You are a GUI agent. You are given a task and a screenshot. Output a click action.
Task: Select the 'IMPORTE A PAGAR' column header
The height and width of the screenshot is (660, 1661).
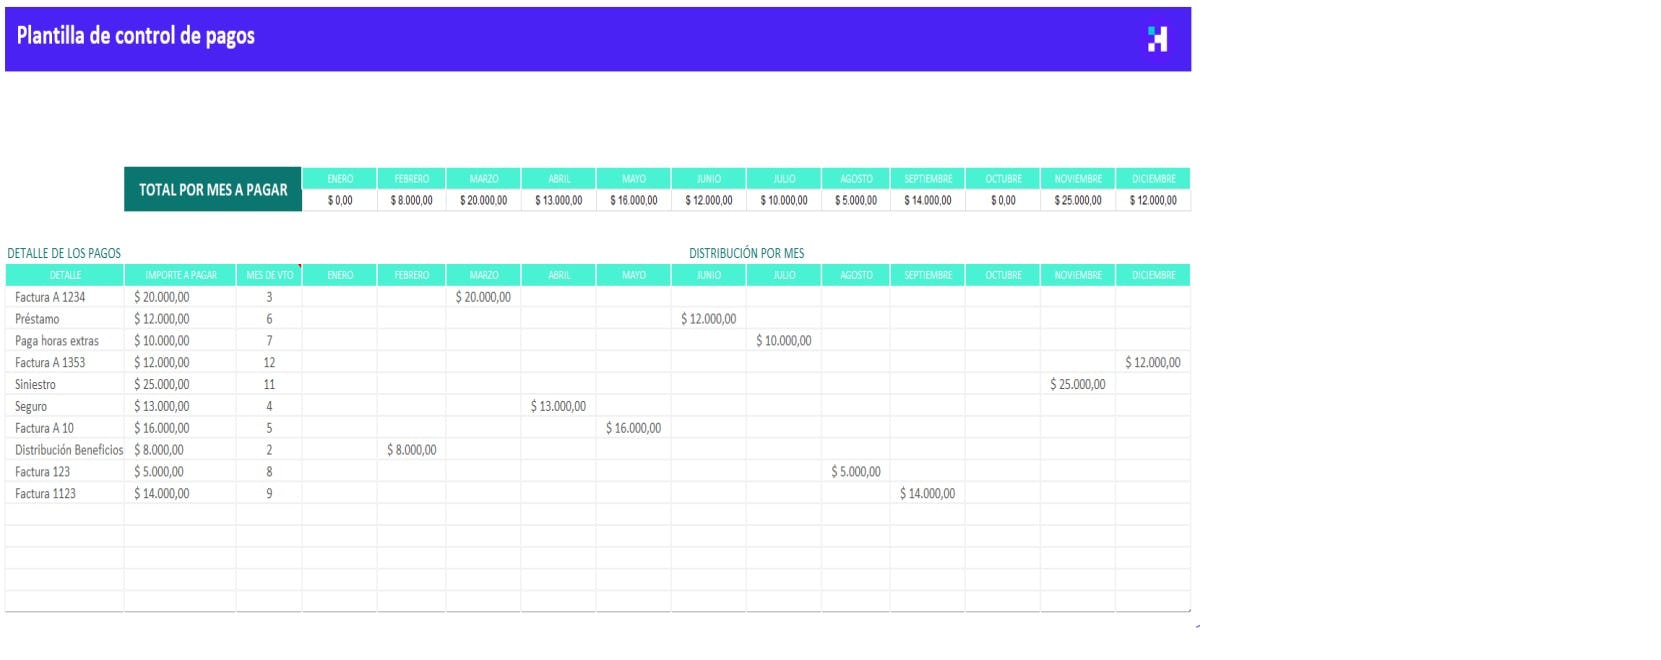[x=181, y=275]
